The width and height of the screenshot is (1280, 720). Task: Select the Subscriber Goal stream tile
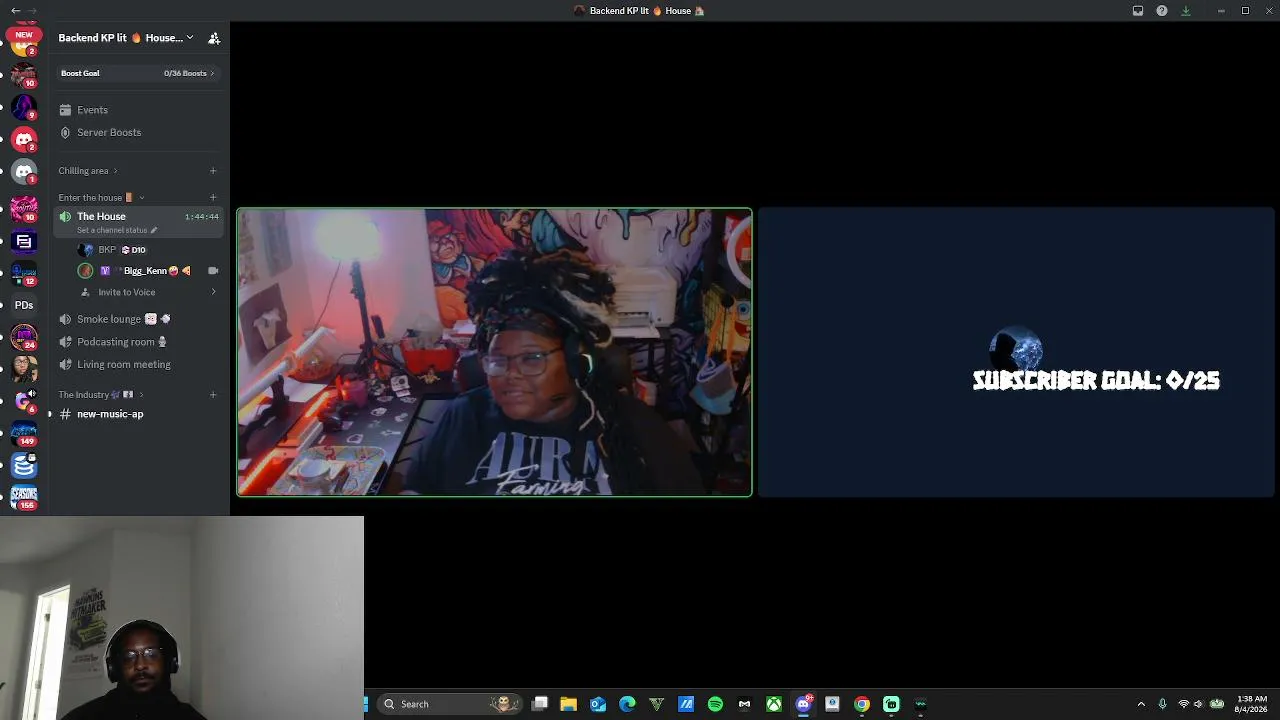pyautogui.click(x=1016, y=352)
